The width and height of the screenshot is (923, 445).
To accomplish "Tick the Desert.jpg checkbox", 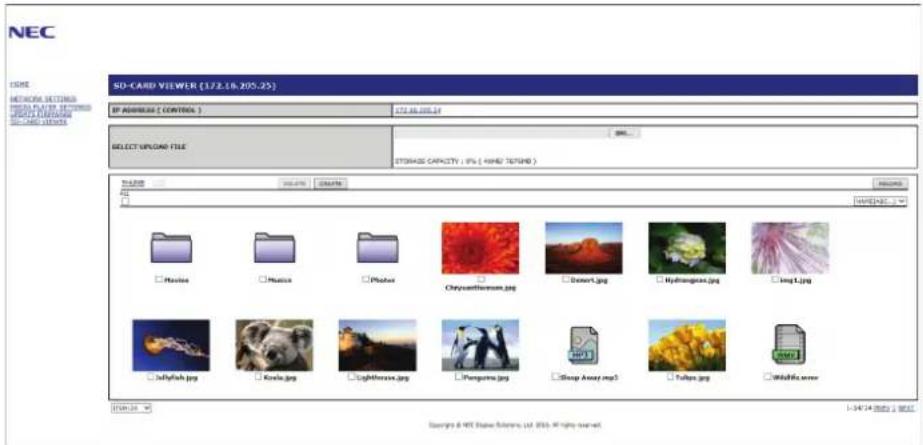I will coord(566,280).
